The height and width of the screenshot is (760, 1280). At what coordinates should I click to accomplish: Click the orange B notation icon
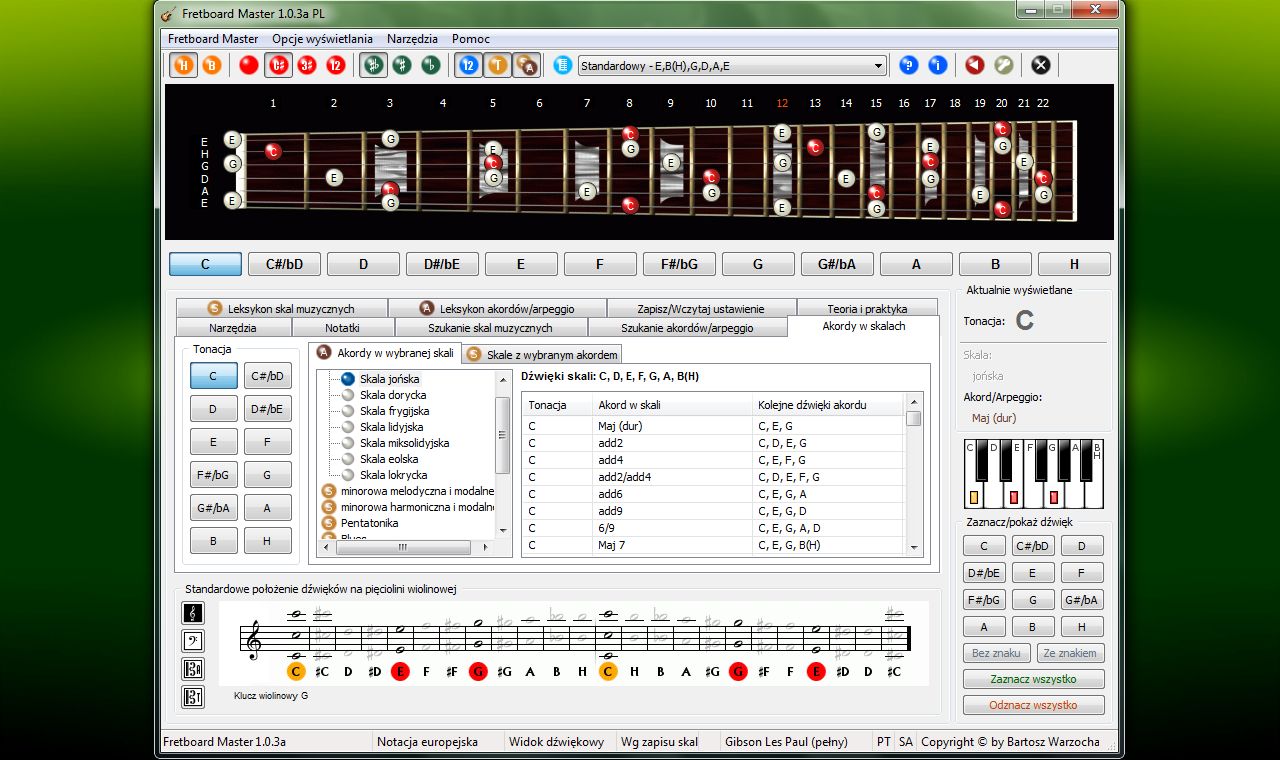[212, 65]
